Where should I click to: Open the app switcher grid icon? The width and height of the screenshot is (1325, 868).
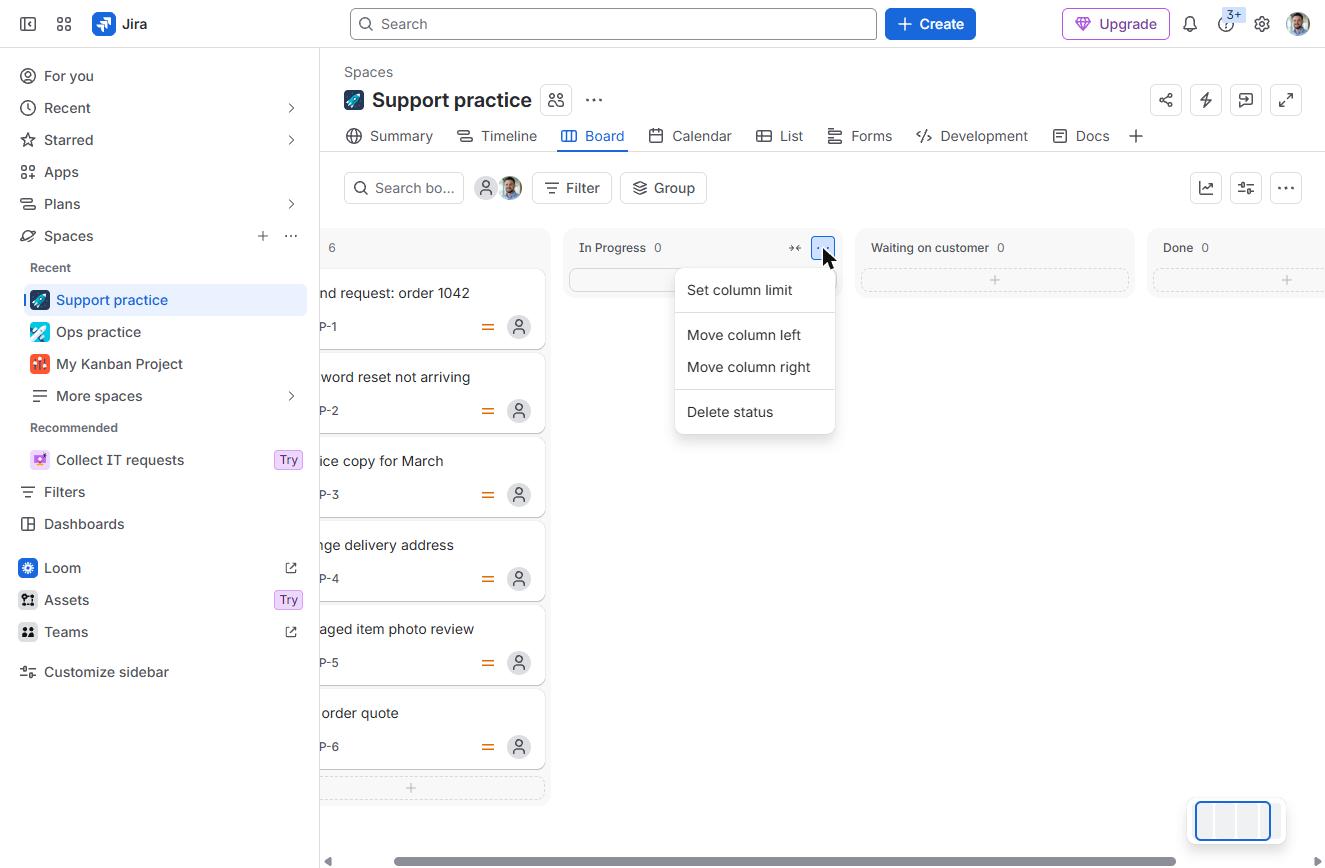64,24
